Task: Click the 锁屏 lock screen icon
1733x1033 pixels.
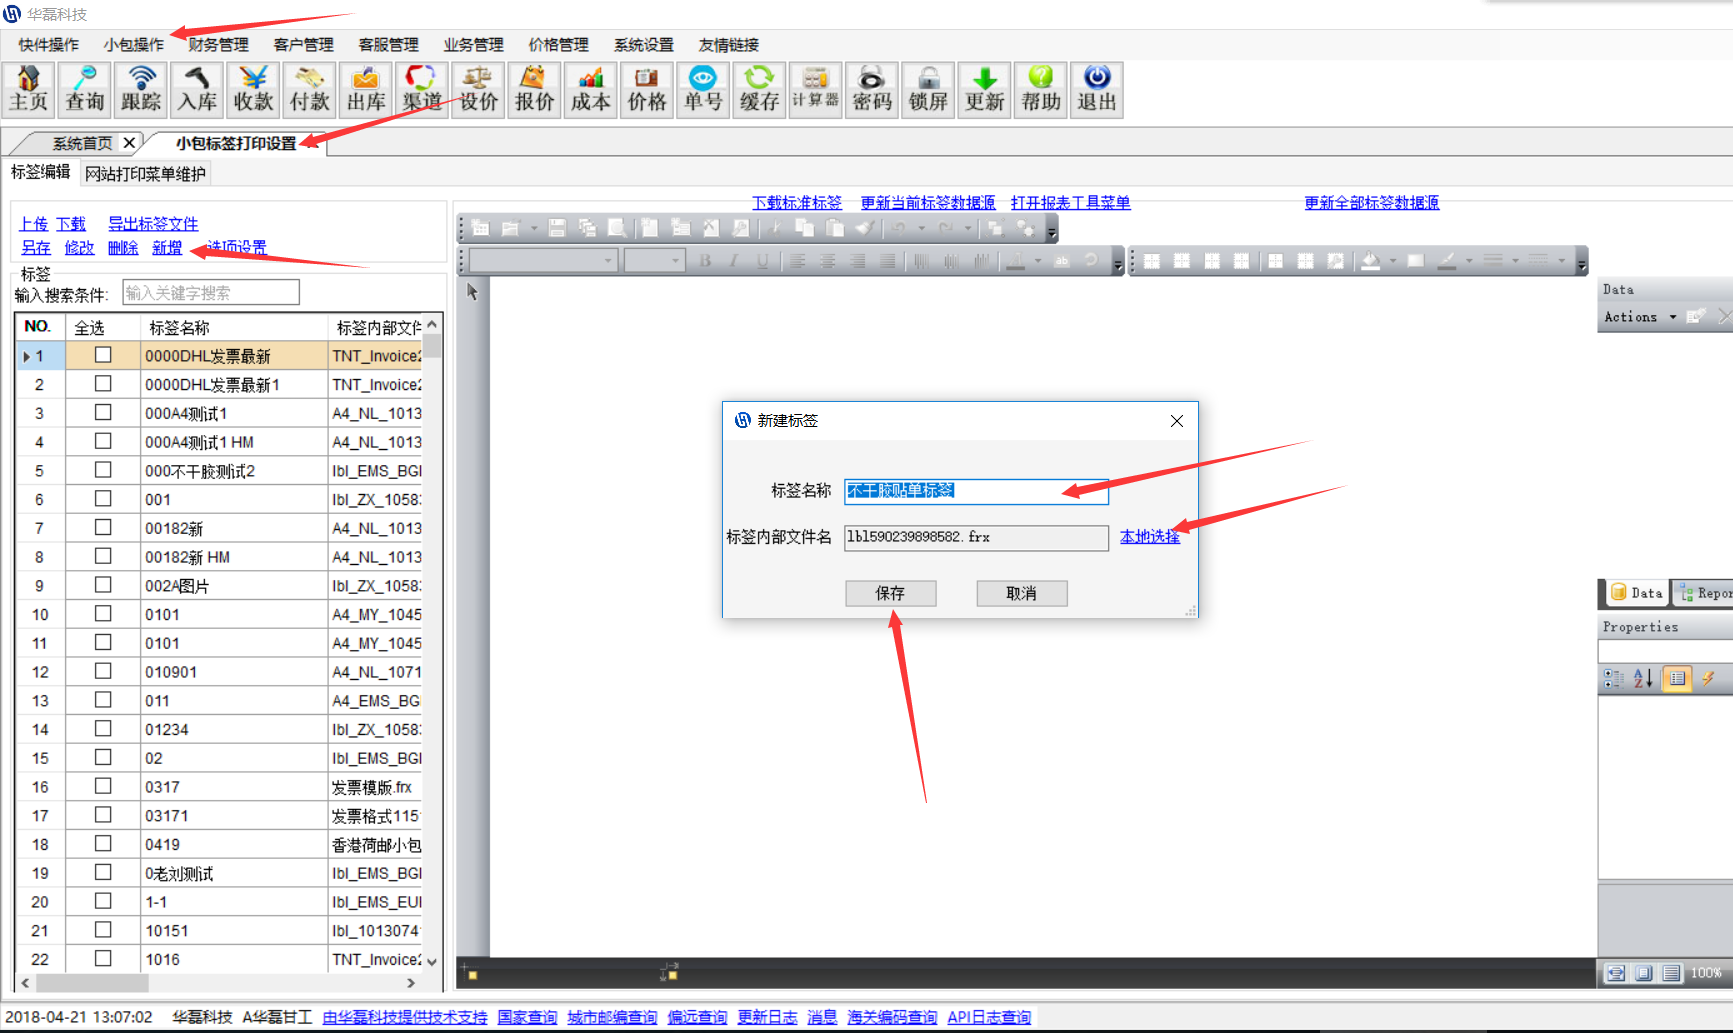Action: point(928,89)
